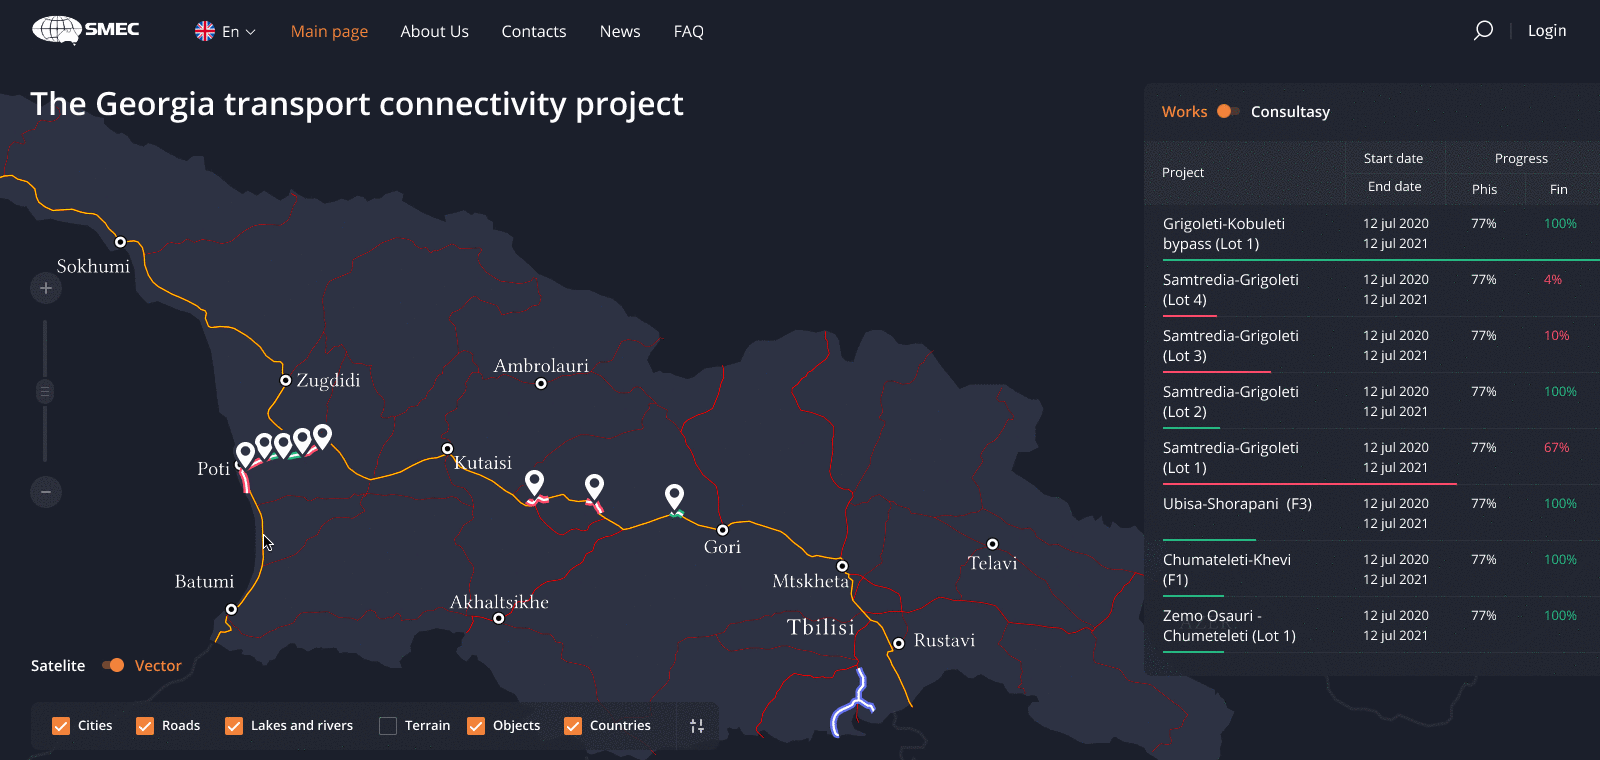Image resolution: width=1600 pixels, height=760 pixels.
Task: Click the Login link
Action: (1547, 31)
